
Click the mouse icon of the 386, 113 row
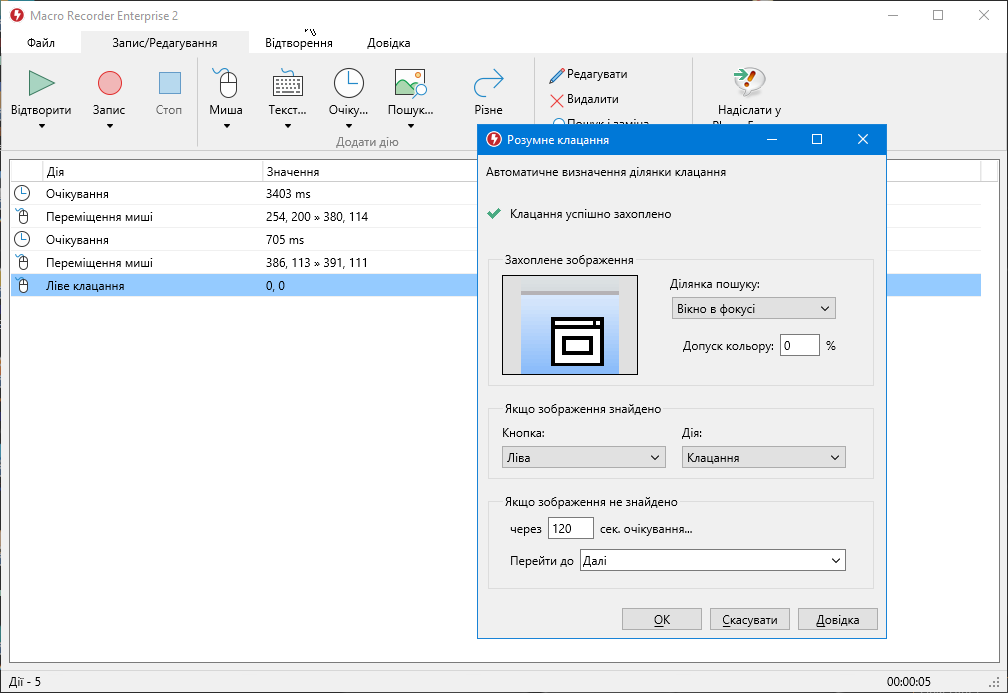tap(22, 263)
